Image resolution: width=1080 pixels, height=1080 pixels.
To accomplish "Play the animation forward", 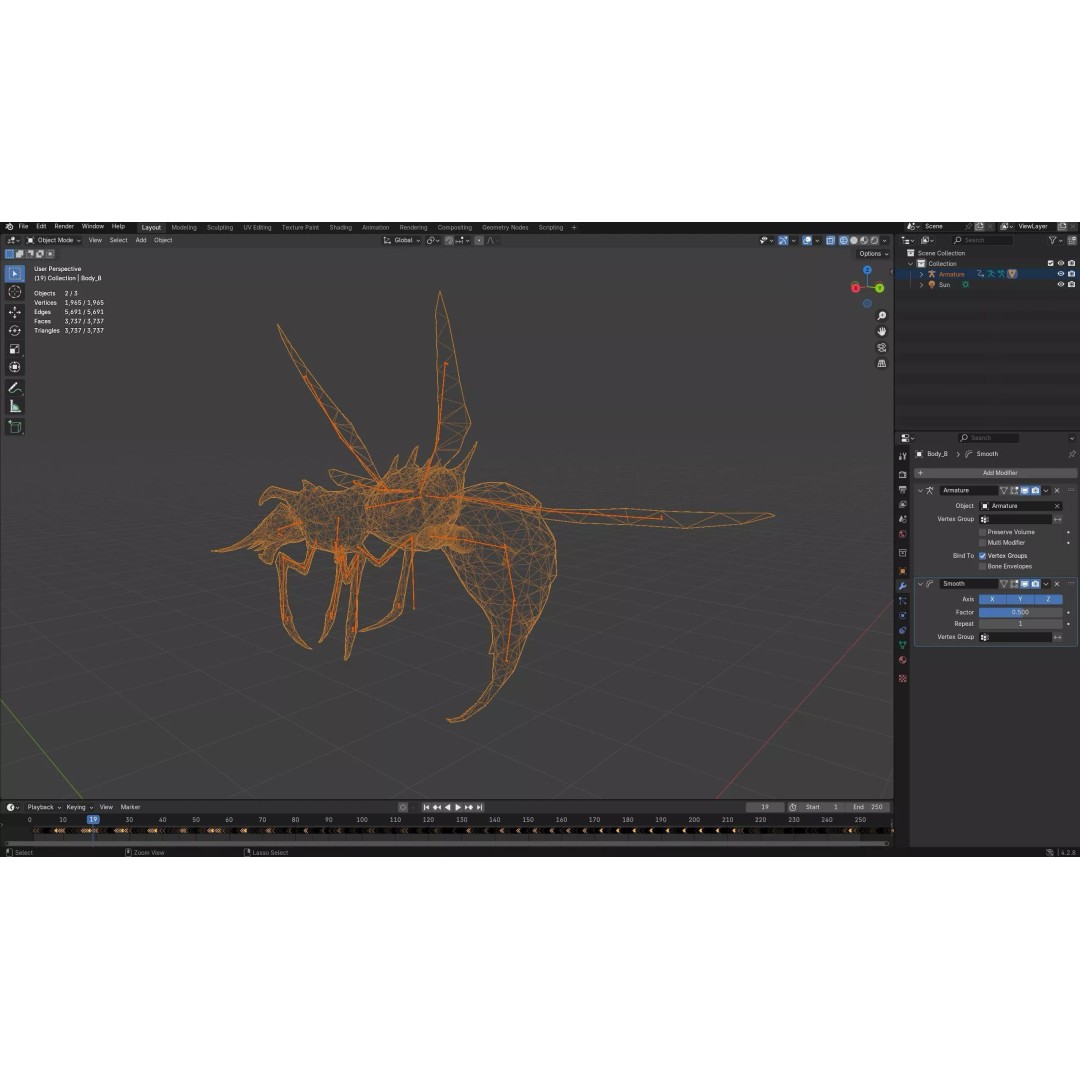I will tap(458, 807).
